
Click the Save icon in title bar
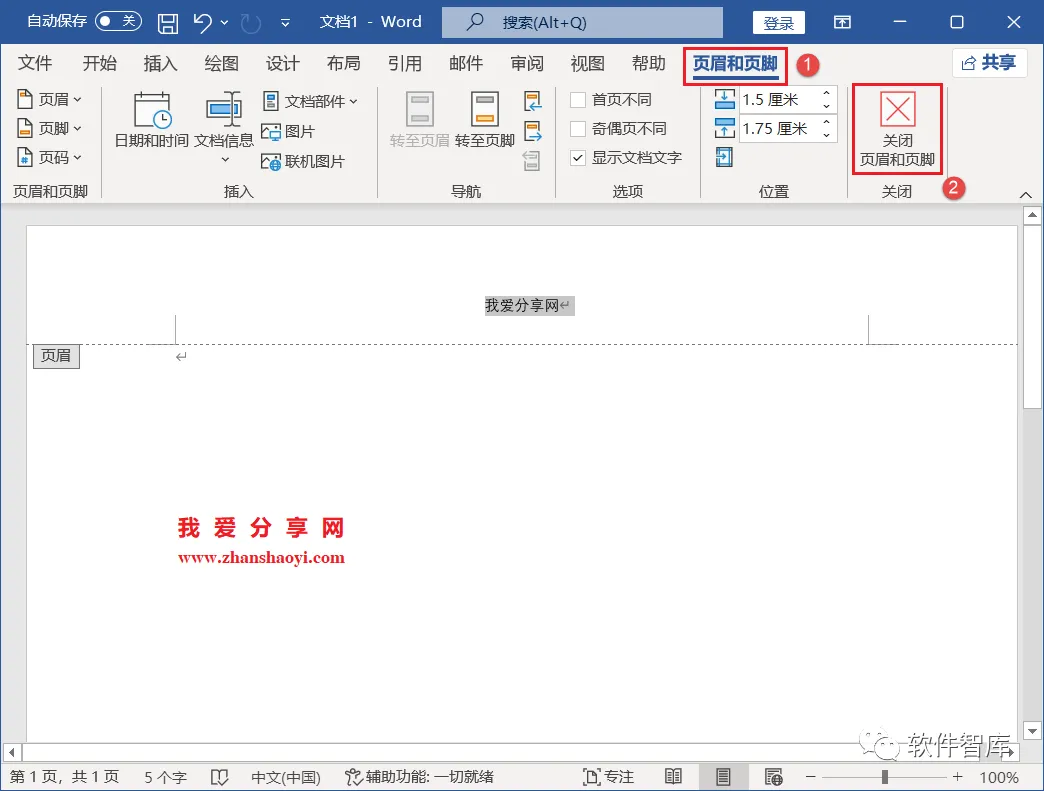click(167, 23)
